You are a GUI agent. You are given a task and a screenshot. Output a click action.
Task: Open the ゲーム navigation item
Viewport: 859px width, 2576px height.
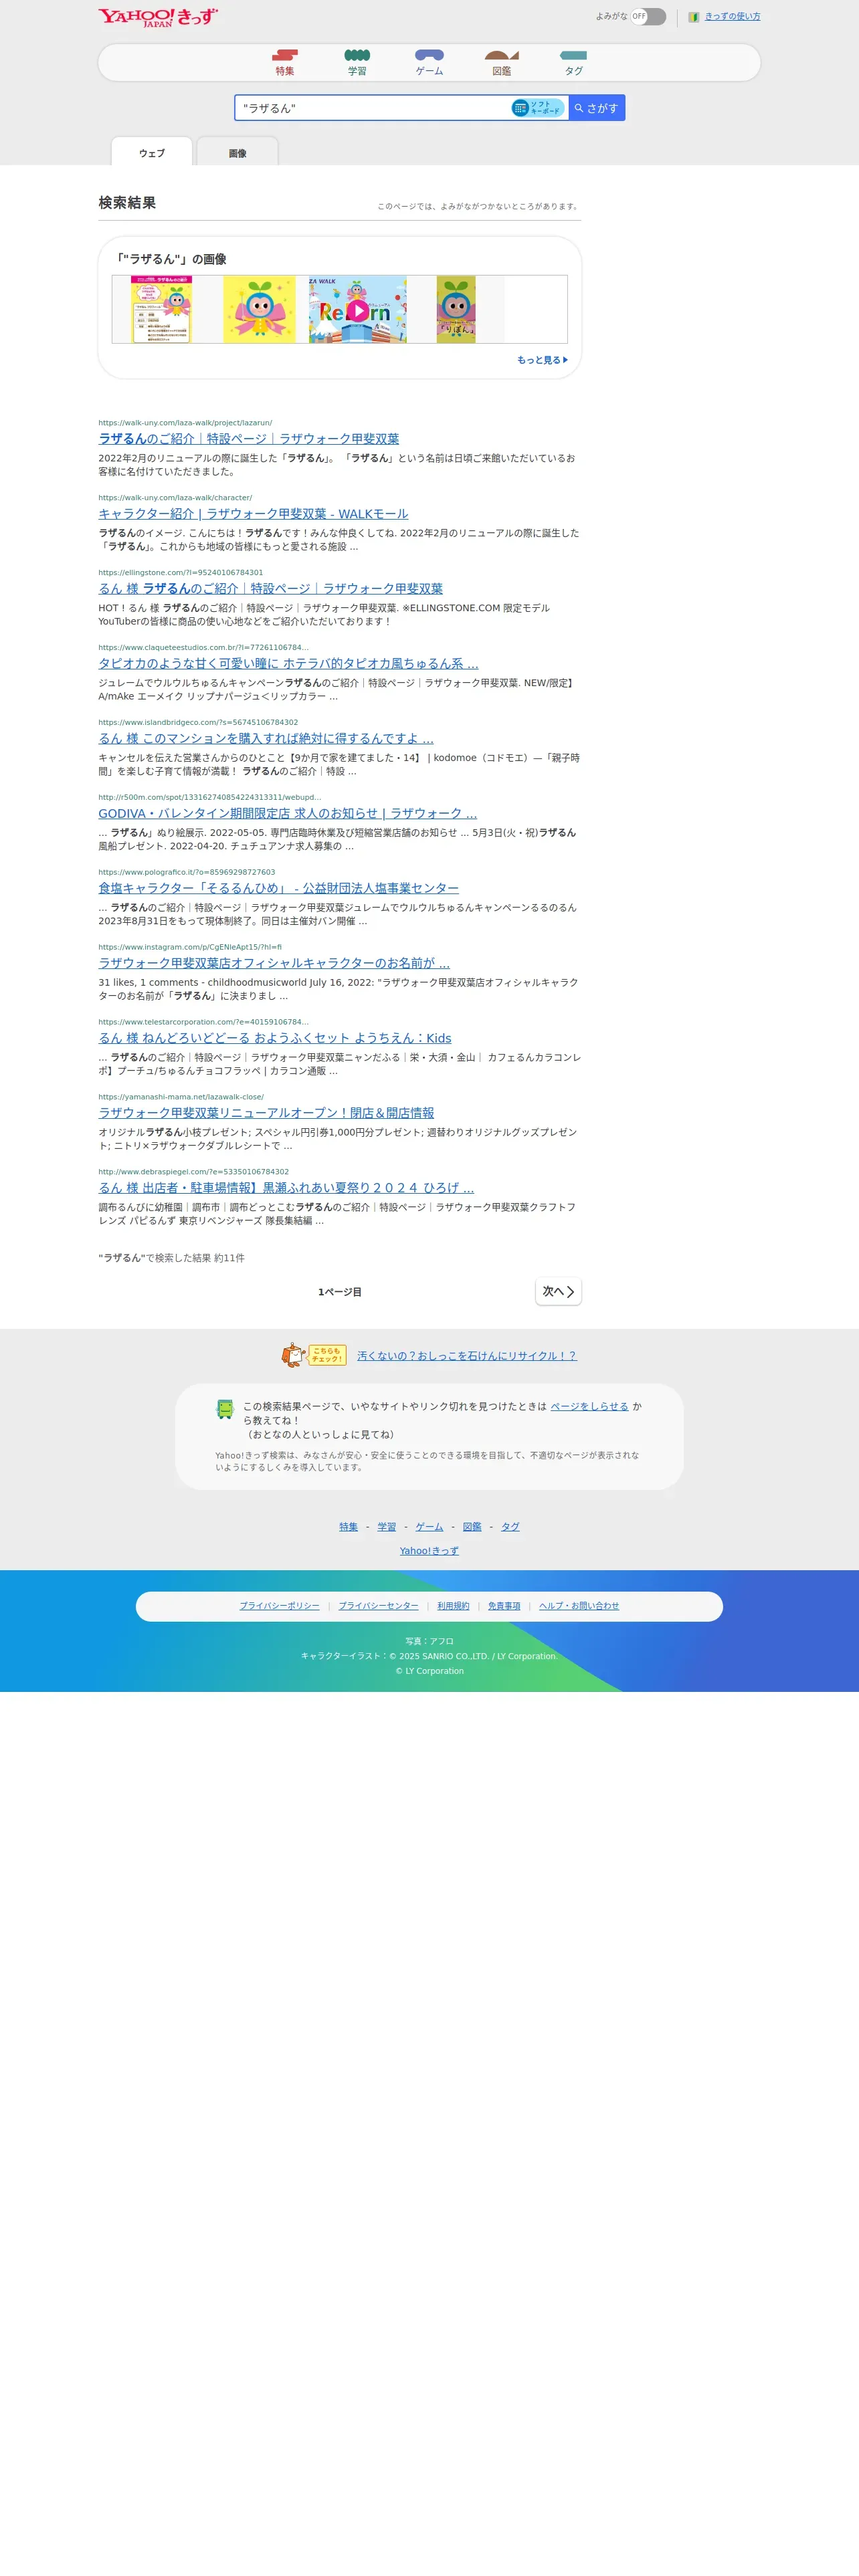[429, 63]
